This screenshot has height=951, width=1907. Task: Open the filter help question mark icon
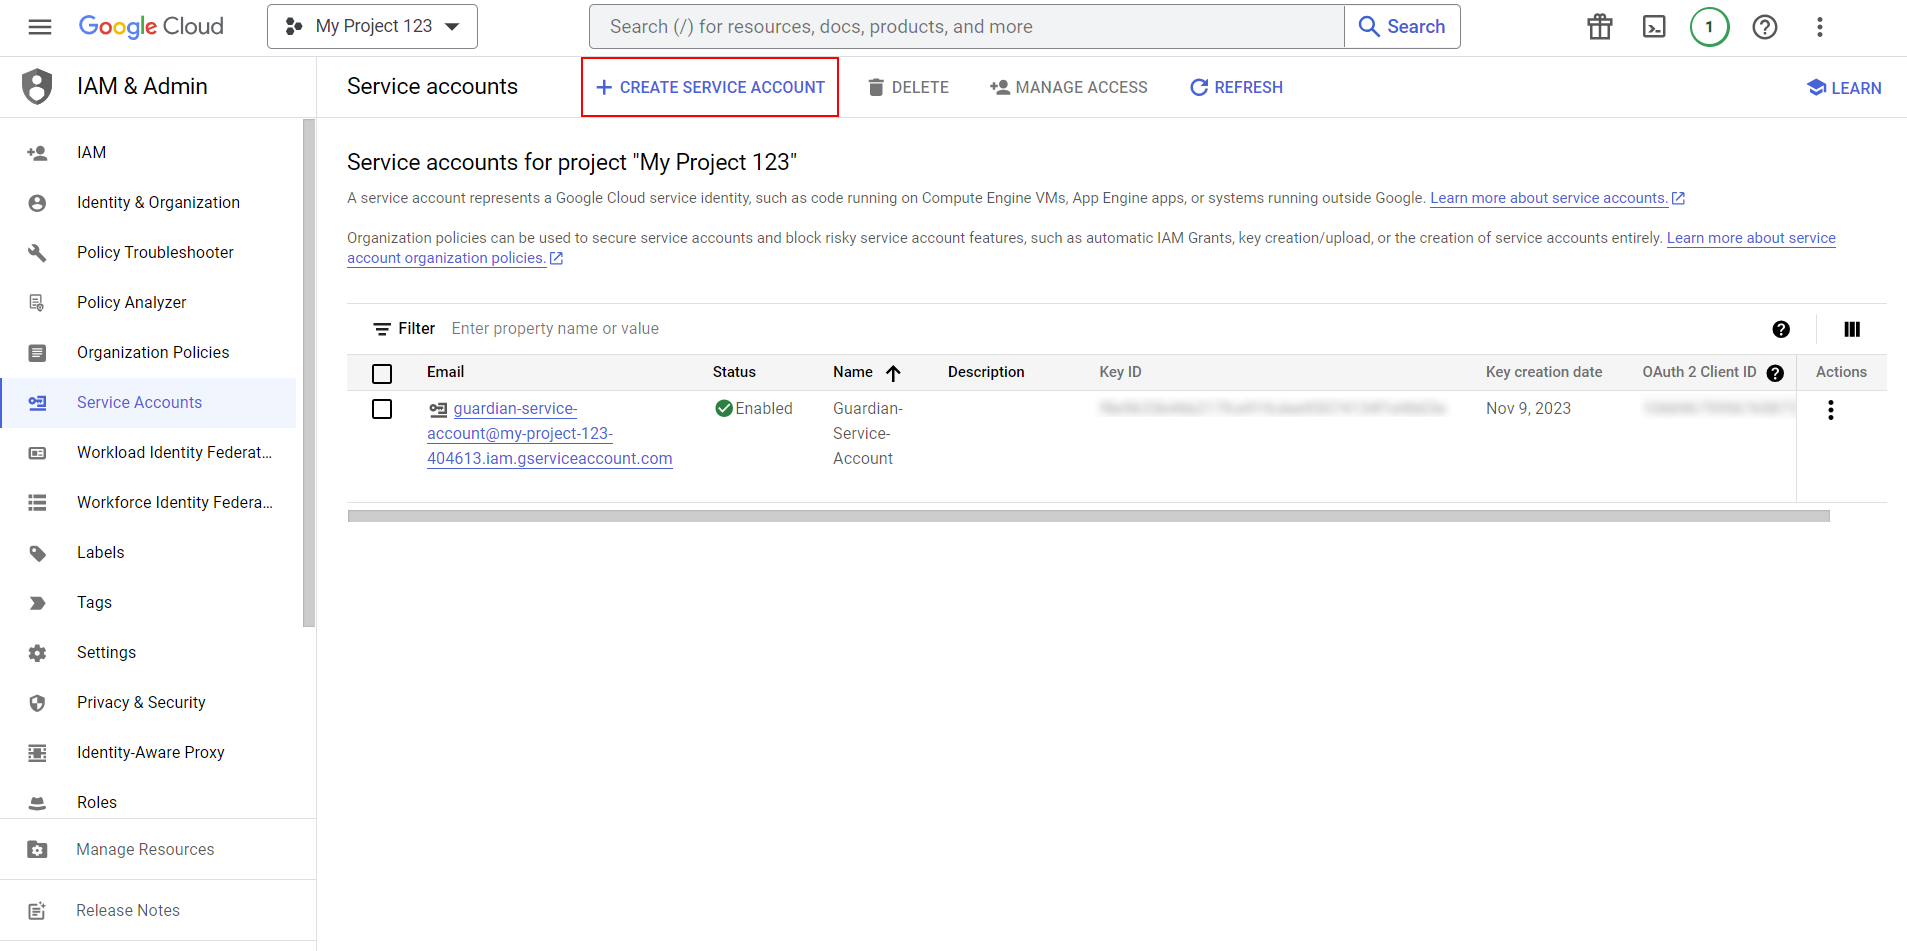tap(1781, 329)
